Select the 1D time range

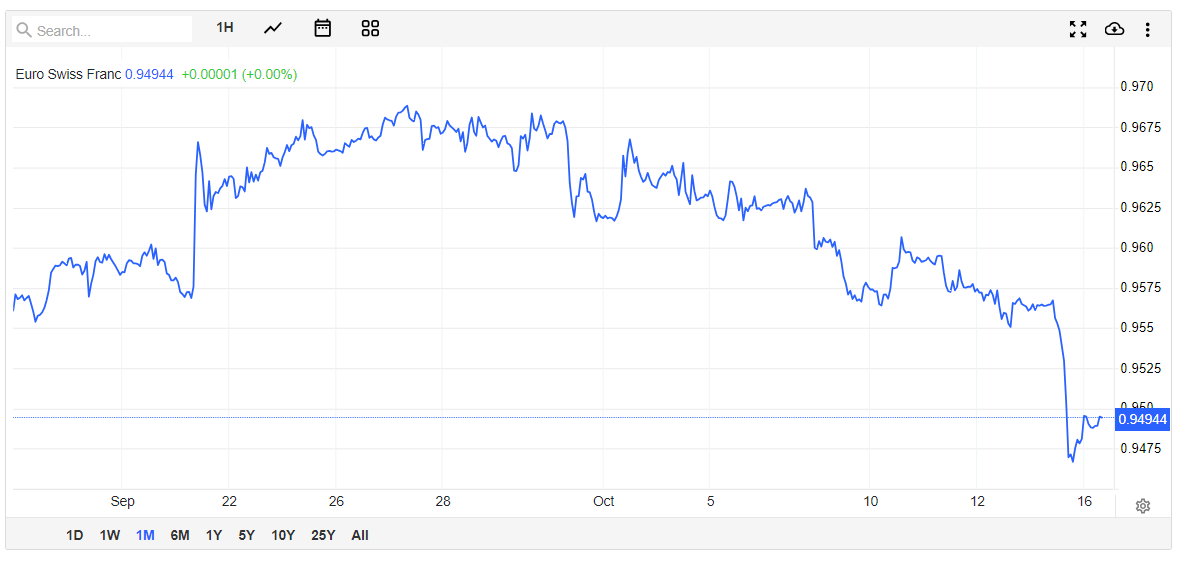(x=74, y=535)
